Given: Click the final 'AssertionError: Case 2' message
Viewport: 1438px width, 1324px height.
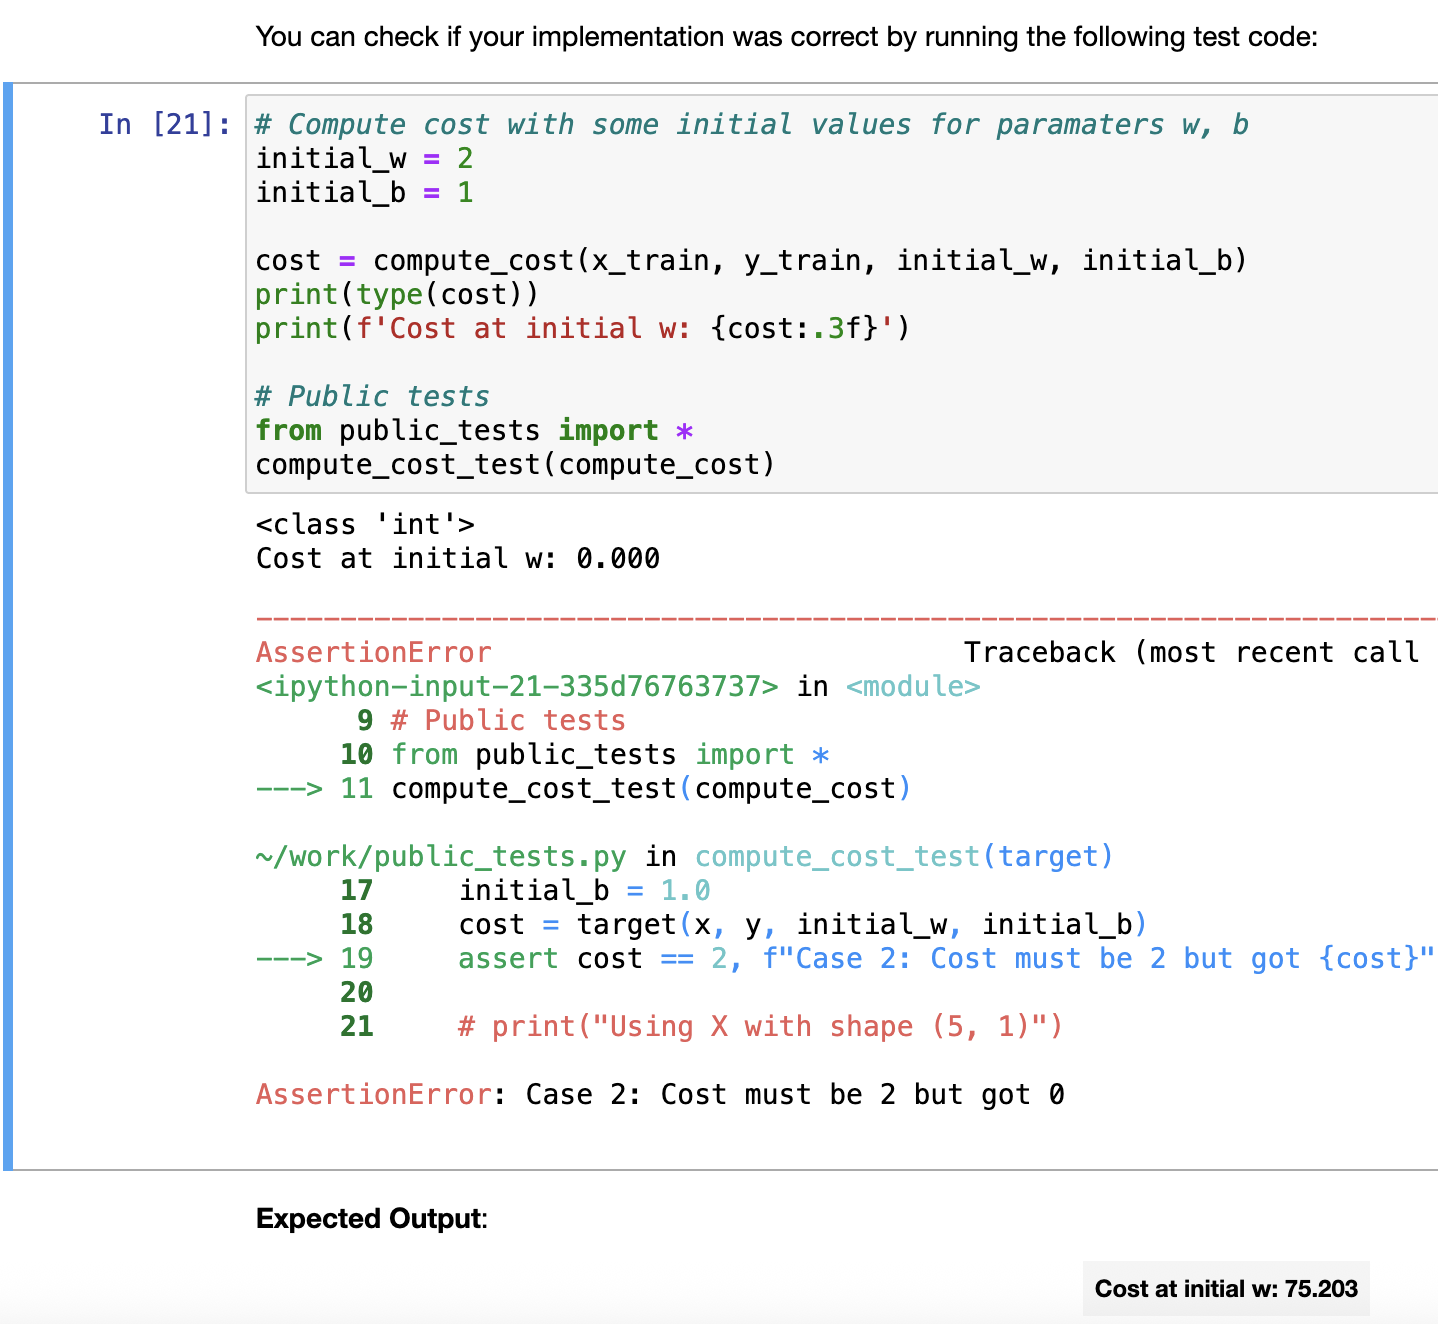Looking at the screenshot, I should (x=660, y=1094).
